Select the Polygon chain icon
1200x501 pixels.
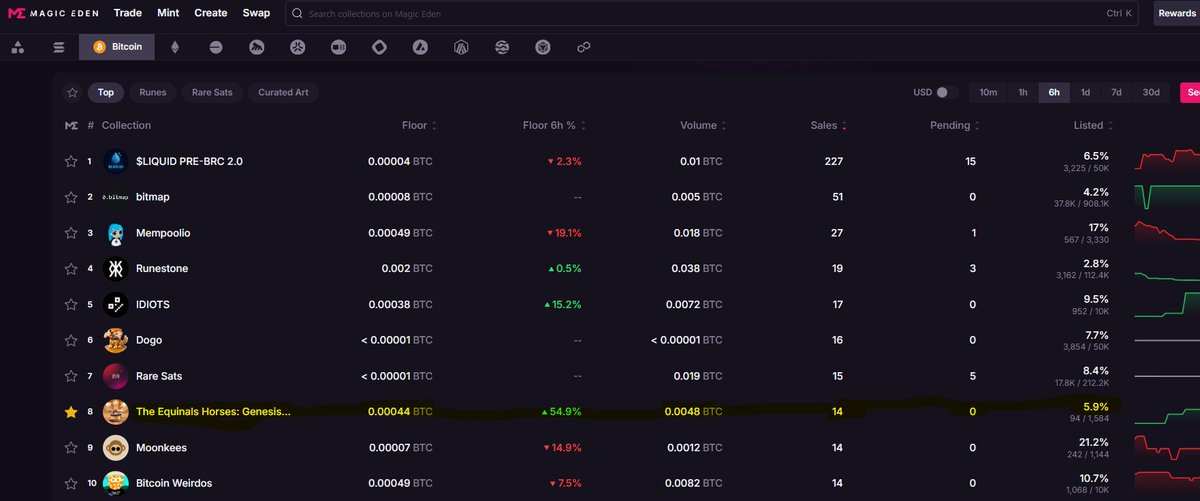(584, 47)
